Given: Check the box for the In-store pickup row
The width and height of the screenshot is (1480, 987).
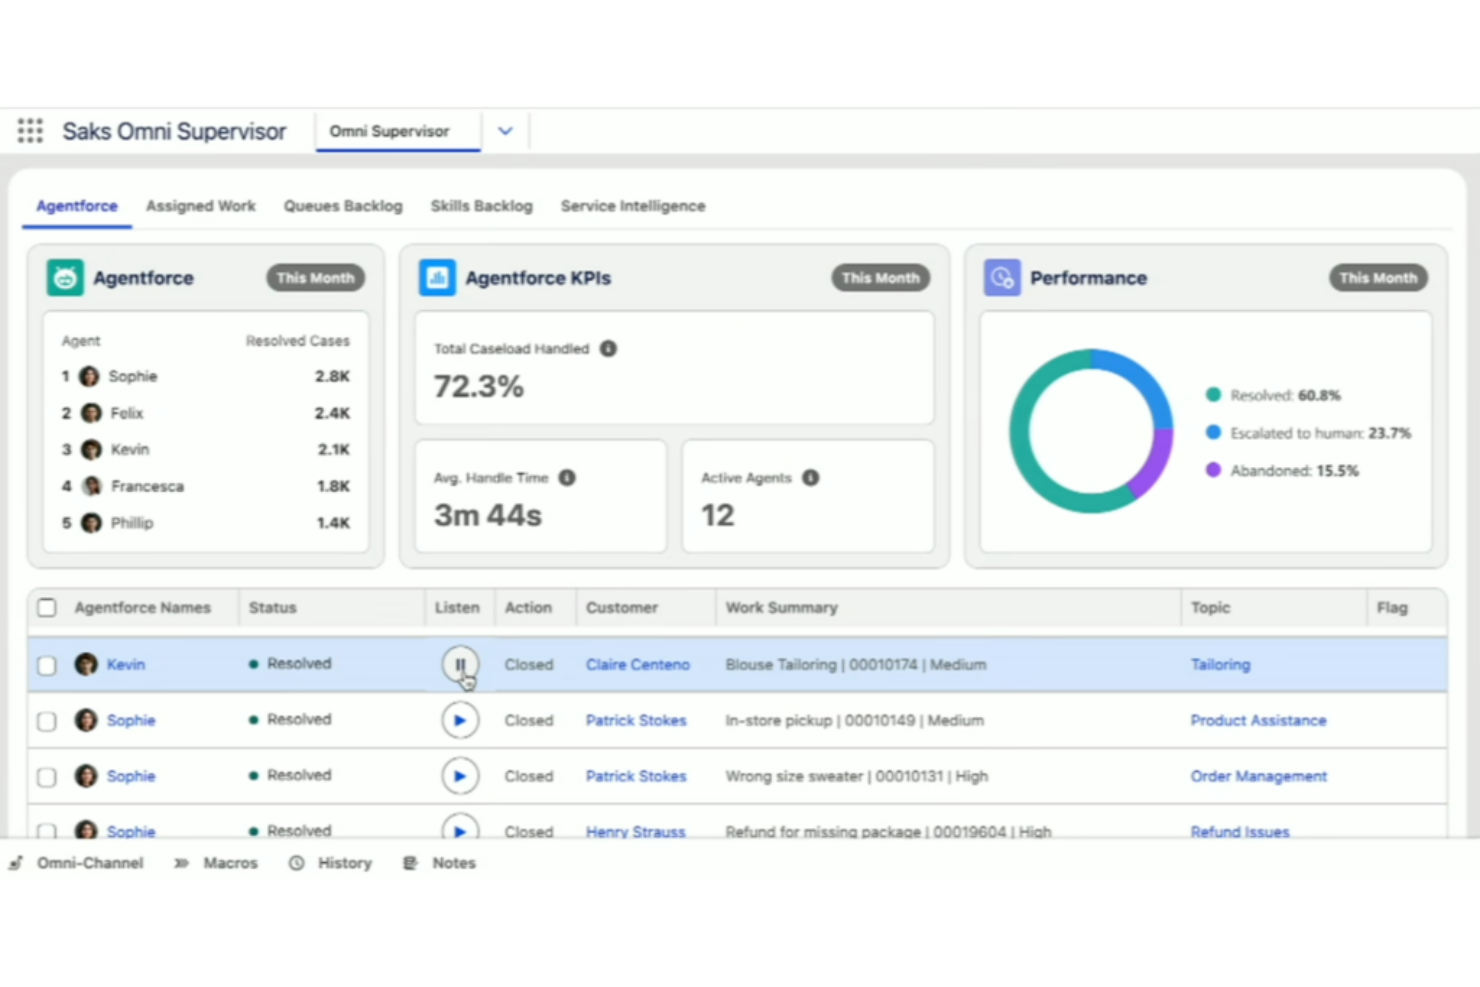Looking at the screenshot, I should (x=47, y=721).
